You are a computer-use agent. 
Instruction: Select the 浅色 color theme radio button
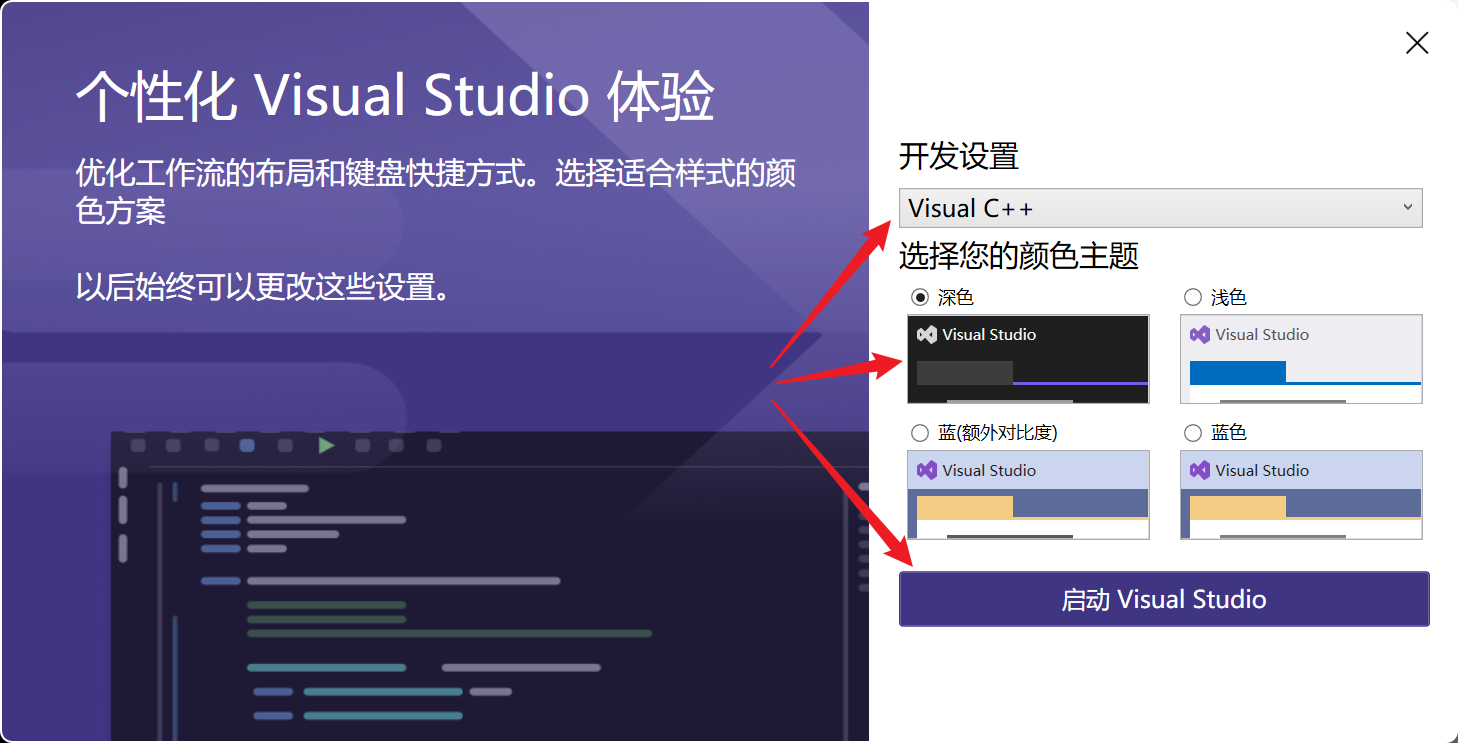click(x=1193, y=297)
